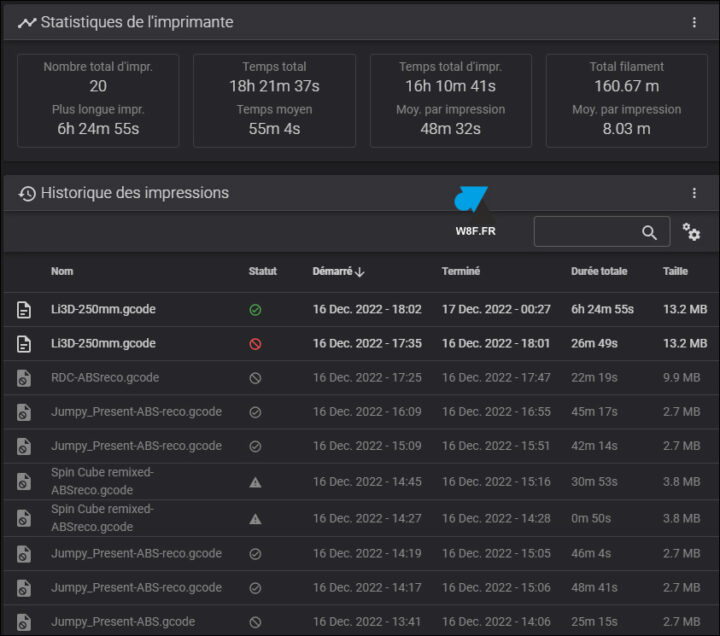Click the Historique des impressions panel title
The height and width of the screenshot is (636, 720).
[135, 193]
